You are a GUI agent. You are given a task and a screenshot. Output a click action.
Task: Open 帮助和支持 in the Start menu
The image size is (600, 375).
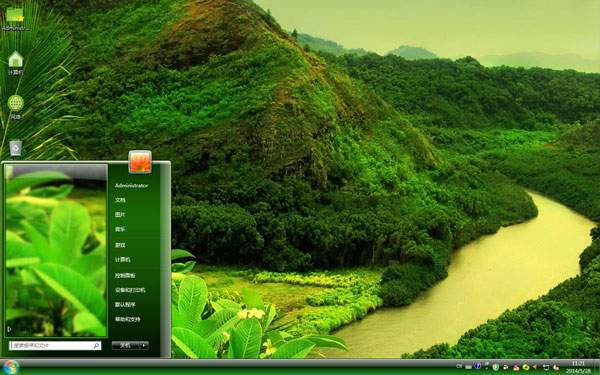[x=128, y=319]
